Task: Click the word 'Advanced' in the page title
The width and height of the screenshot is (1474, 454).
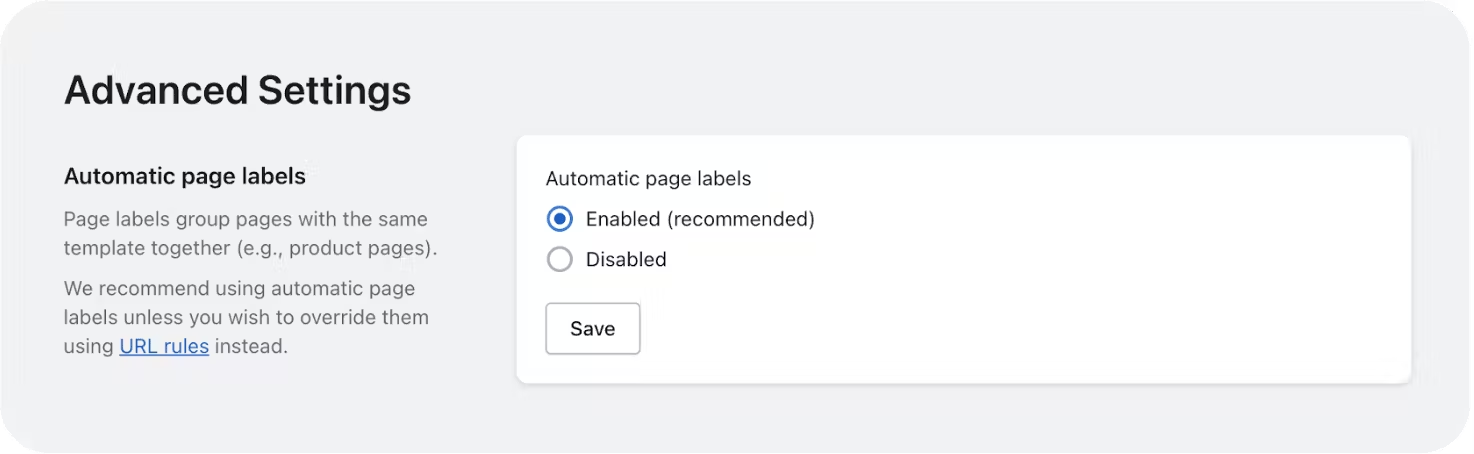Action: pos(157,90)
